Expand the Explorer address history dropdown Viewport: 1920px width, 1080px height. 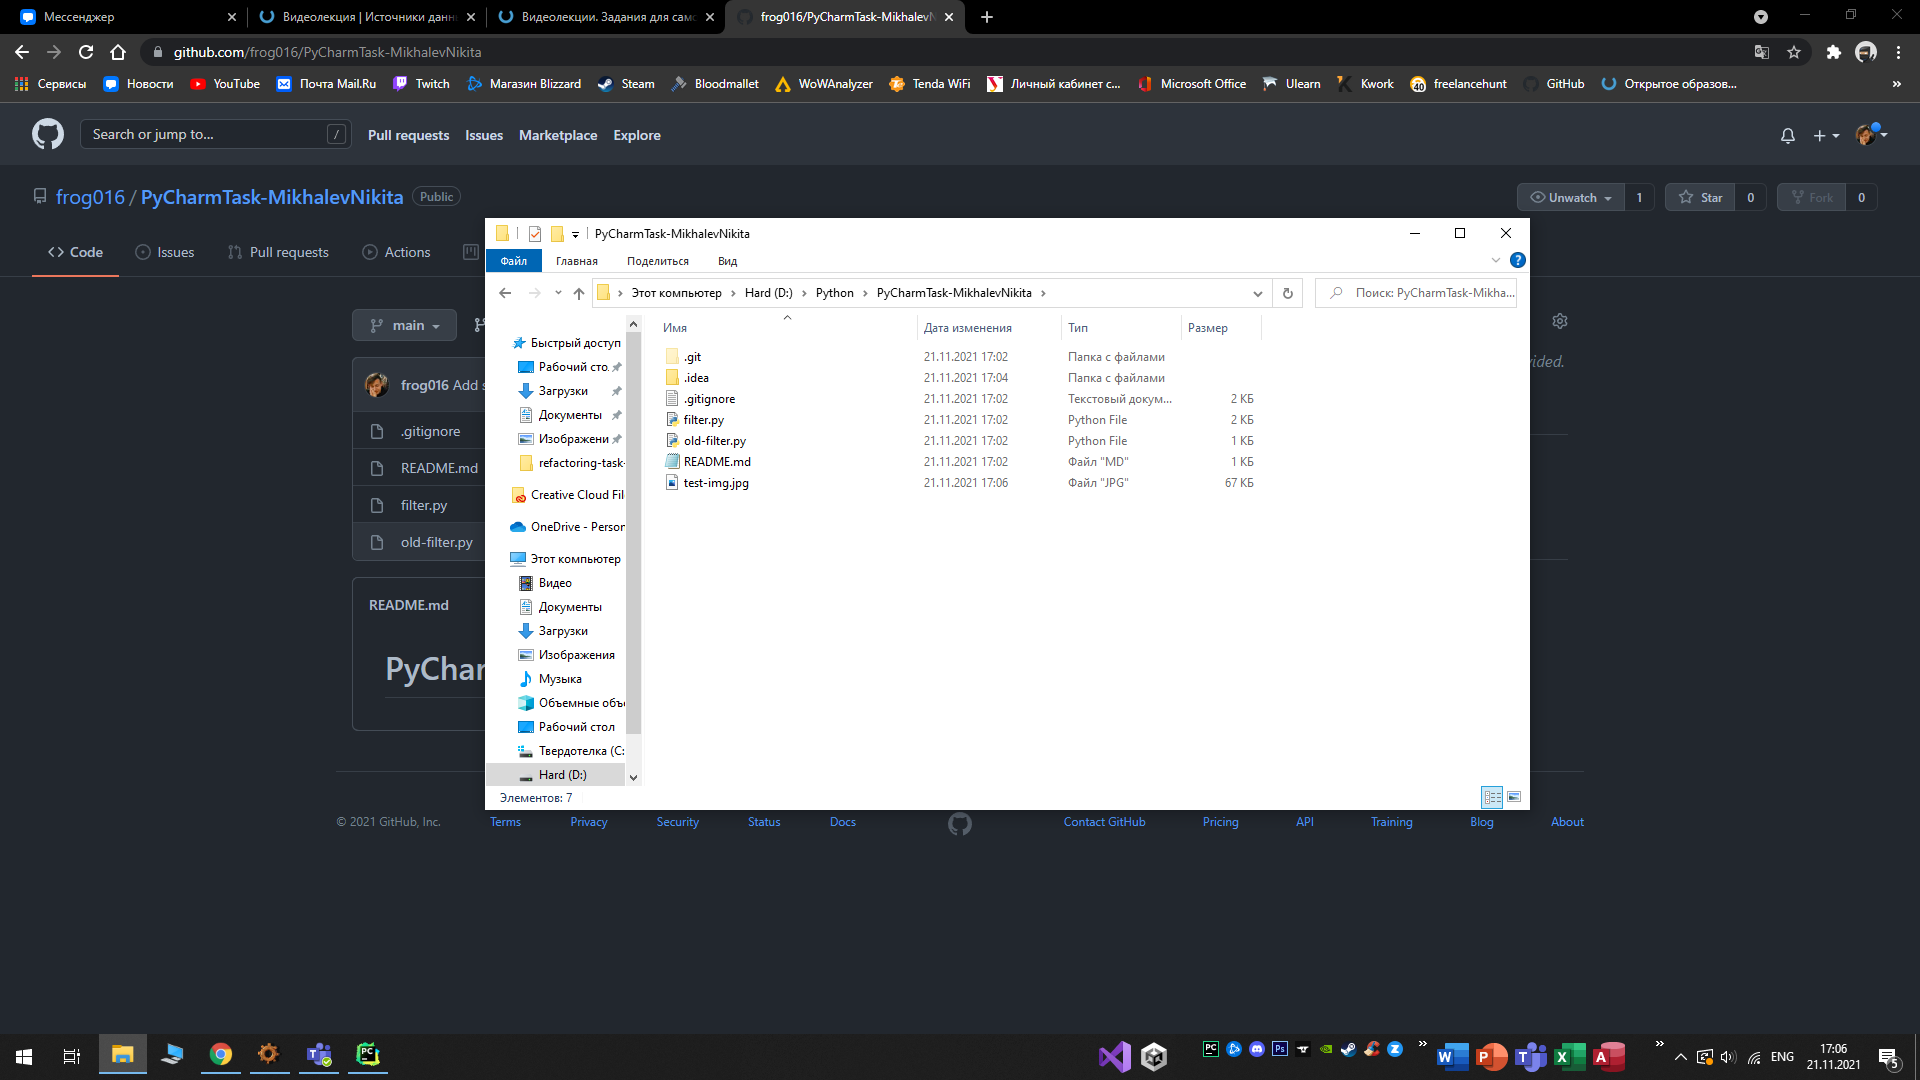pos(1257,293)
